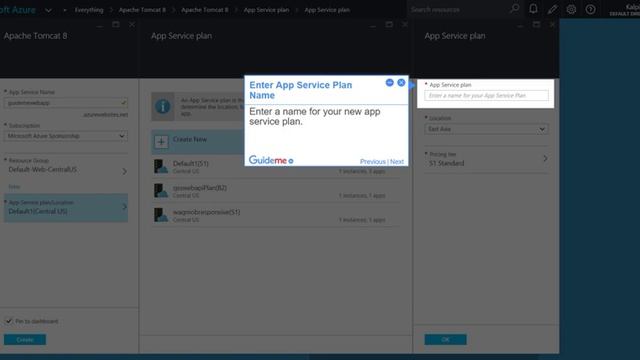The image size is (640, 360).
Task: Go to Everything breadcrumb
Action: (89, 10)
